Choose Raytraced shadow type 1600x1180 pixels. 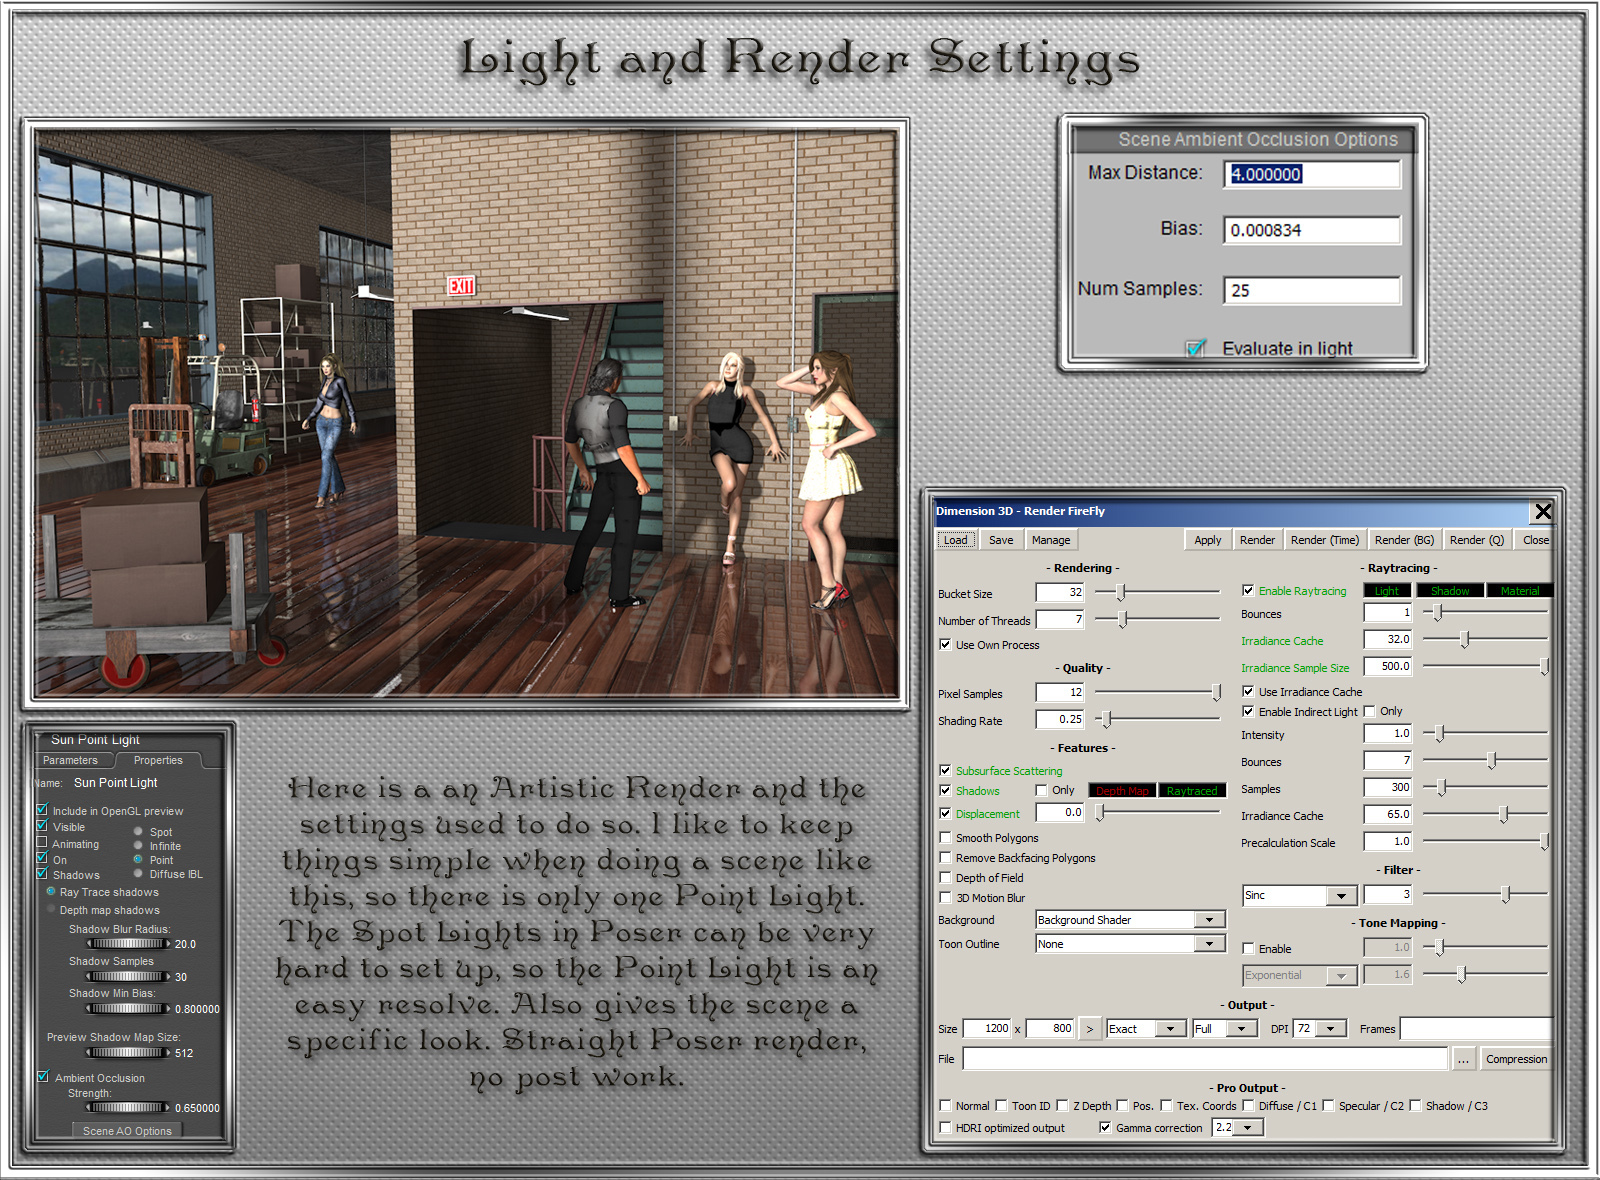[x=1192, y=791]
